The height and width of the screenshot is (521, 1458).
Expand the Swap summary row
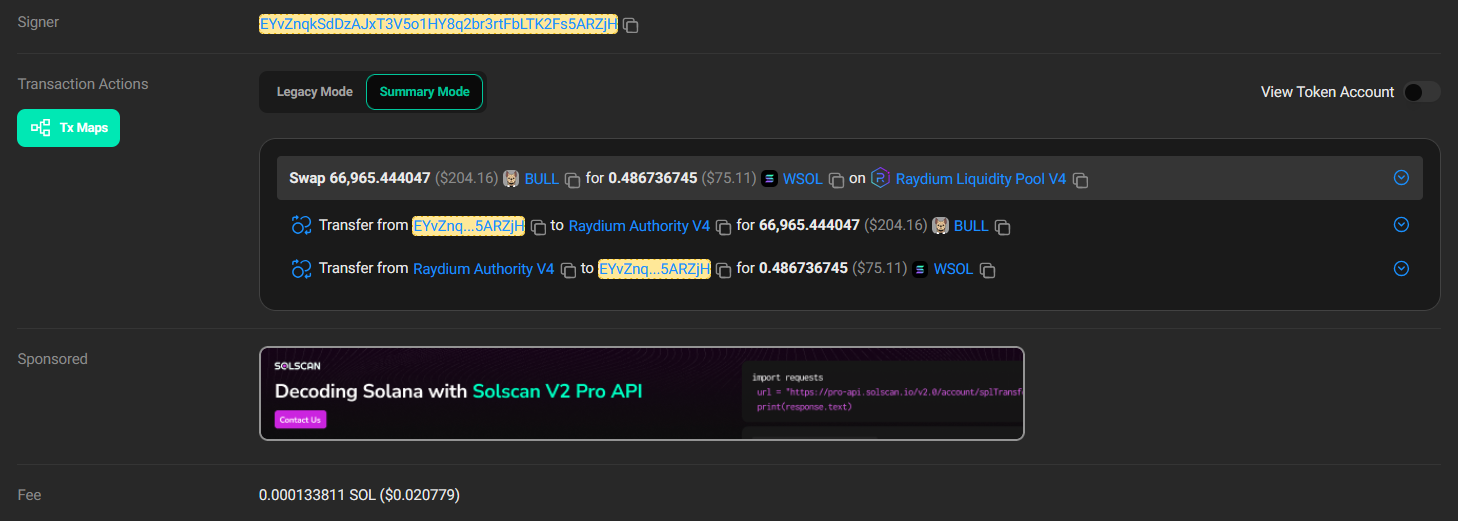coord(1401,178)
